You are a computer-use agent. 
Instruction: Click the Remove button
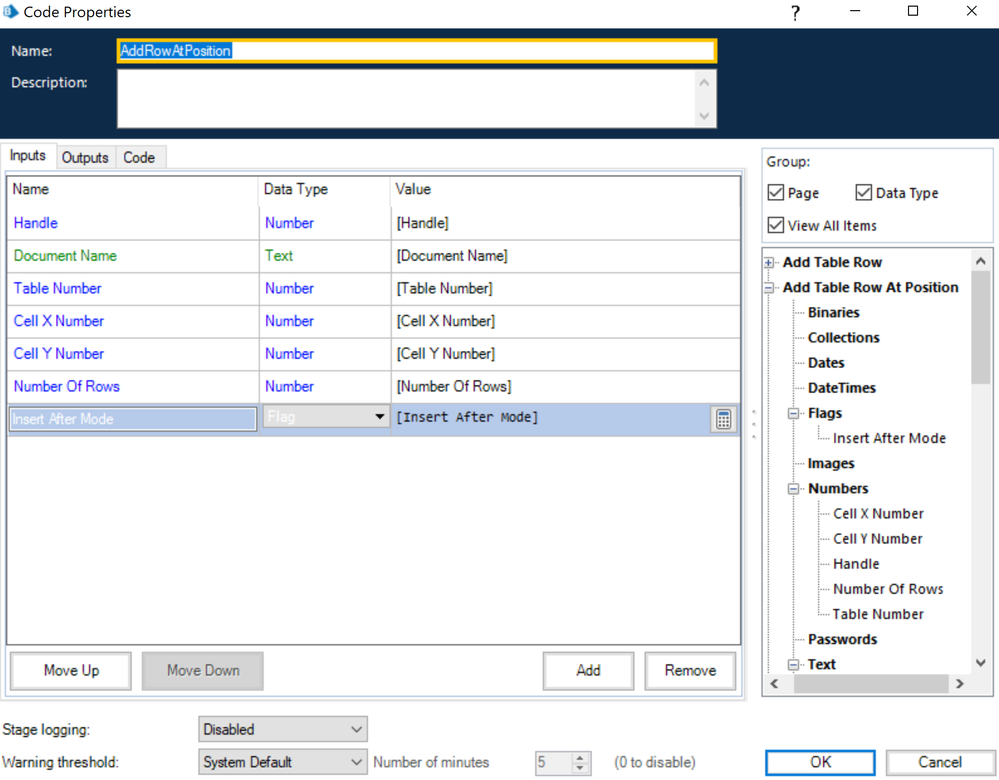click(x=690, y=671)
